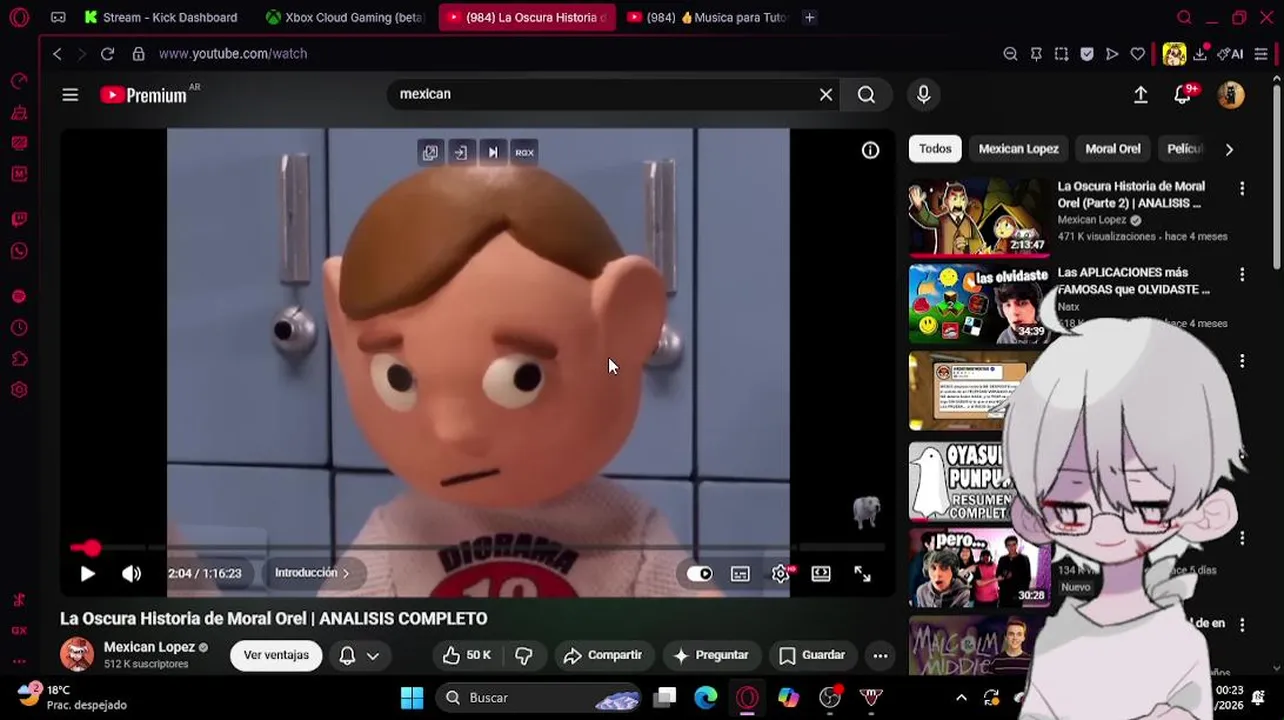Toggle the autoplay switch in player
Screen dimensions: 1284x720
699,573
